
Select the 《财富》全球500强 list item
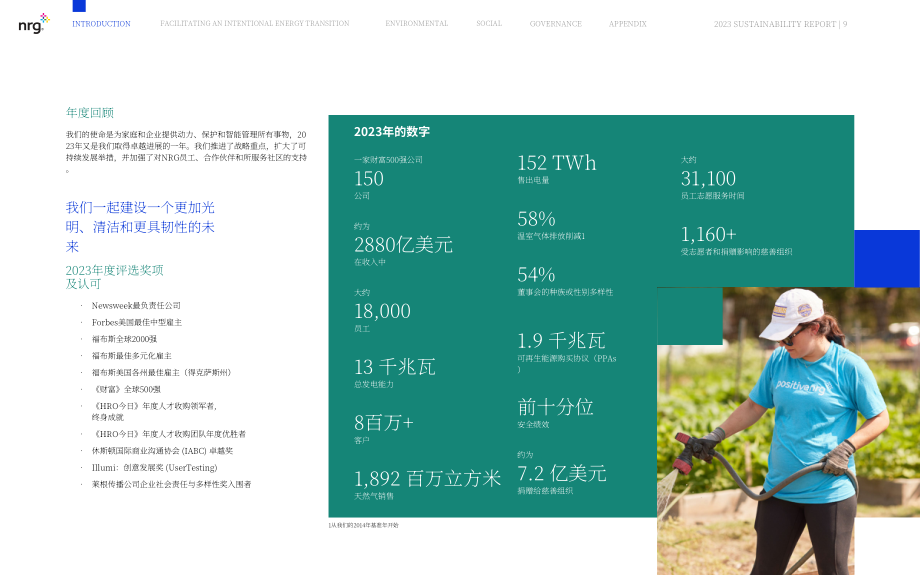(126, 389)
